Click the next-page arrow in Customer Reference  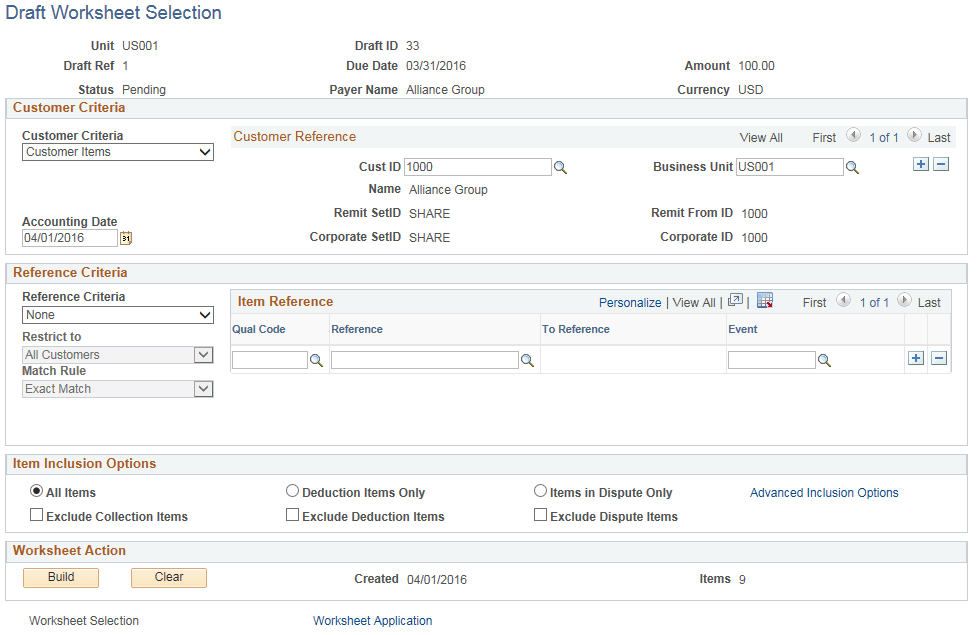point(913,134)
